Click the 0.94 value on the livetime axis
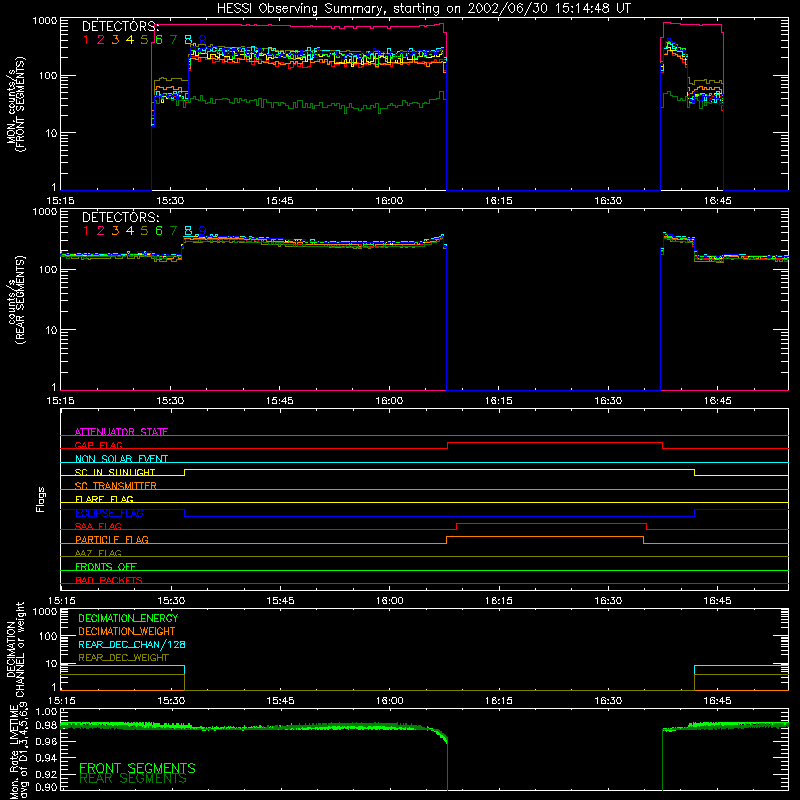The width and height of the screenshot is (800, 800). (46, 758)
